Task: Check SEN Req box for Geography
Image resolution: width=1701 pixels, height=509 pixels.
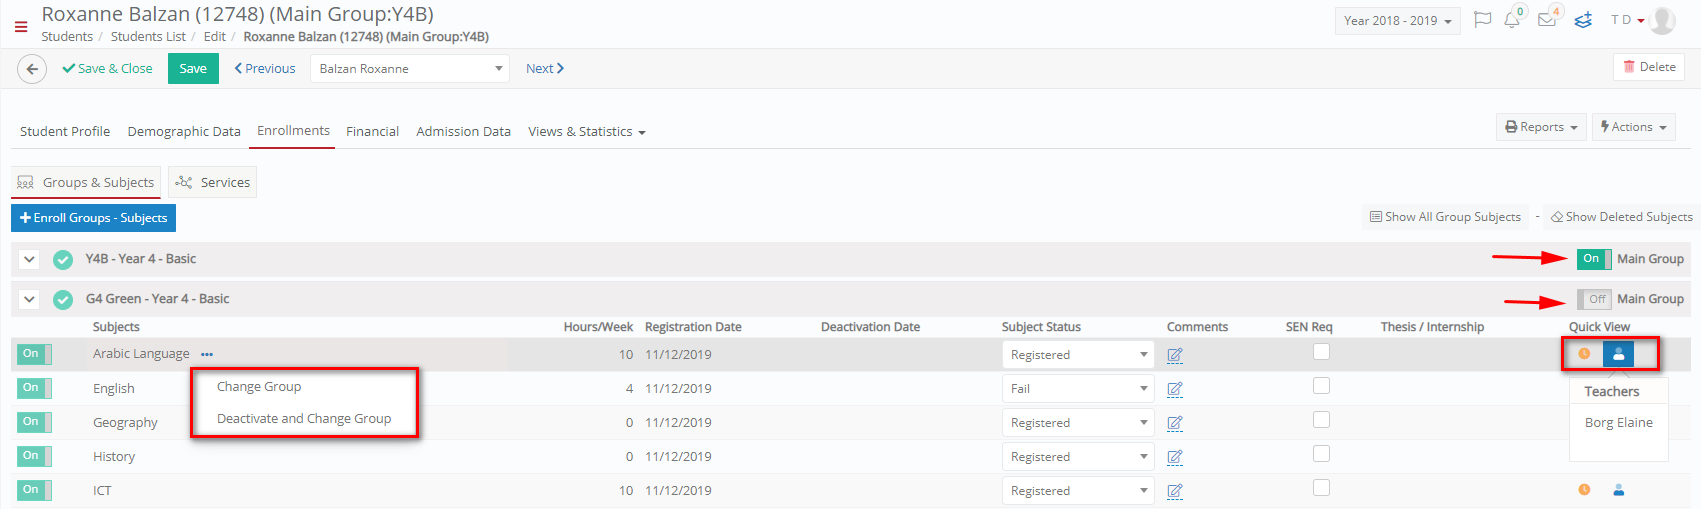Action: click(x=1321, y=420)
